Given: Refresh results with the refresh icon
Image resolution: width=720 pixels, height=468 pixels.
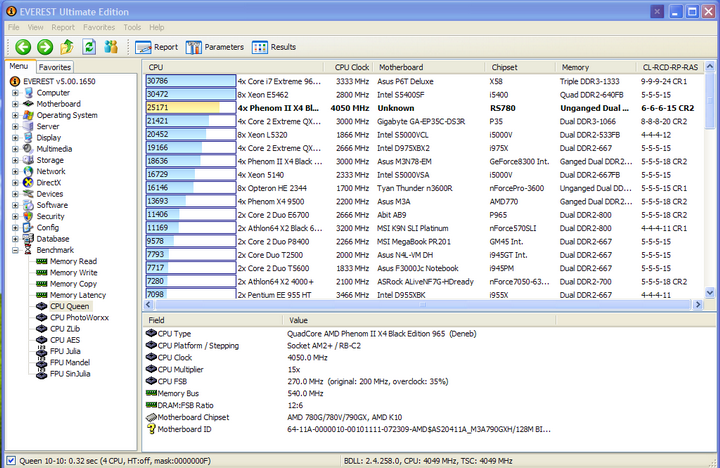Looking at the screenshot, I should click(89, 47).
